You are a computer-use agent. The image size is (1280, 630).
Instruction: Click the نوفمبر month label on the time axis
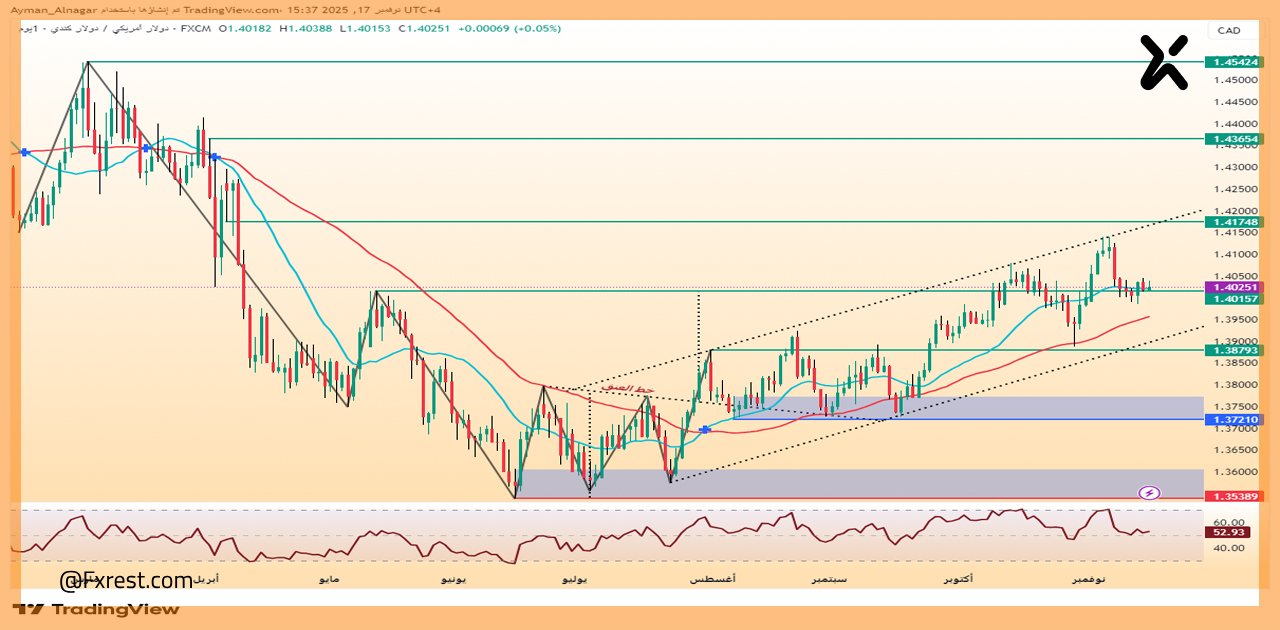coord(1088,578)
